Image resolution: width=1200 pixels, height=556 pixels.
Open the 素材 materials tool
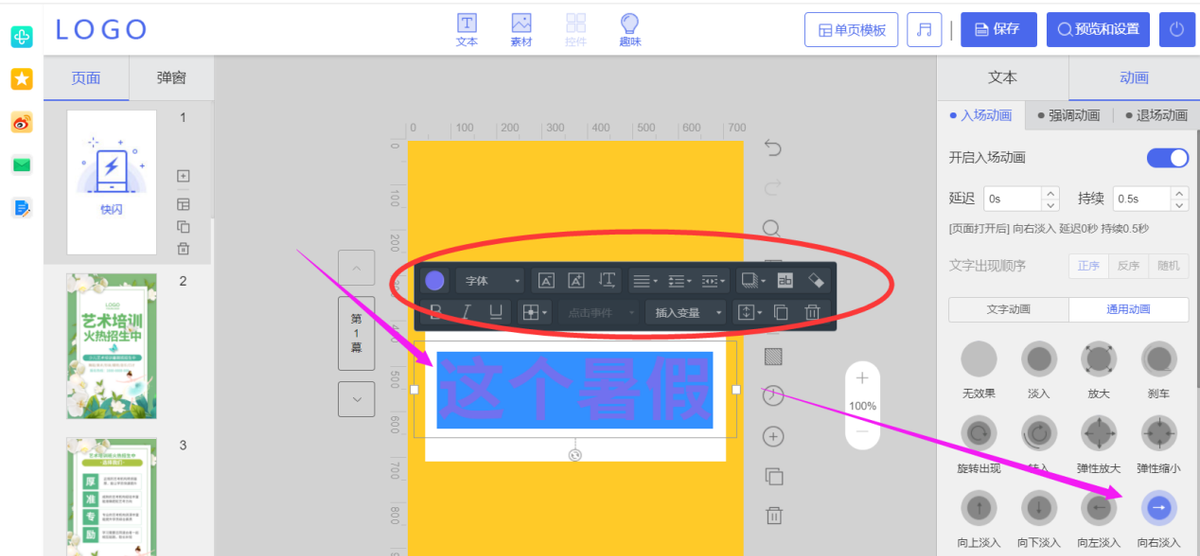(521, 30)
